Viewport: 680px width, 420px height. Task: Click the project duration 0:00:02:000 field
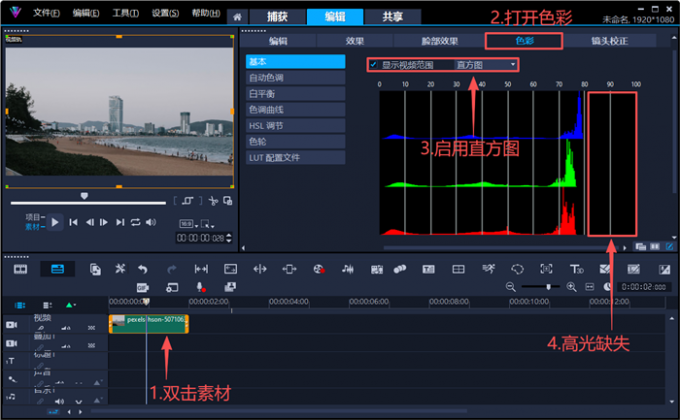644,287
